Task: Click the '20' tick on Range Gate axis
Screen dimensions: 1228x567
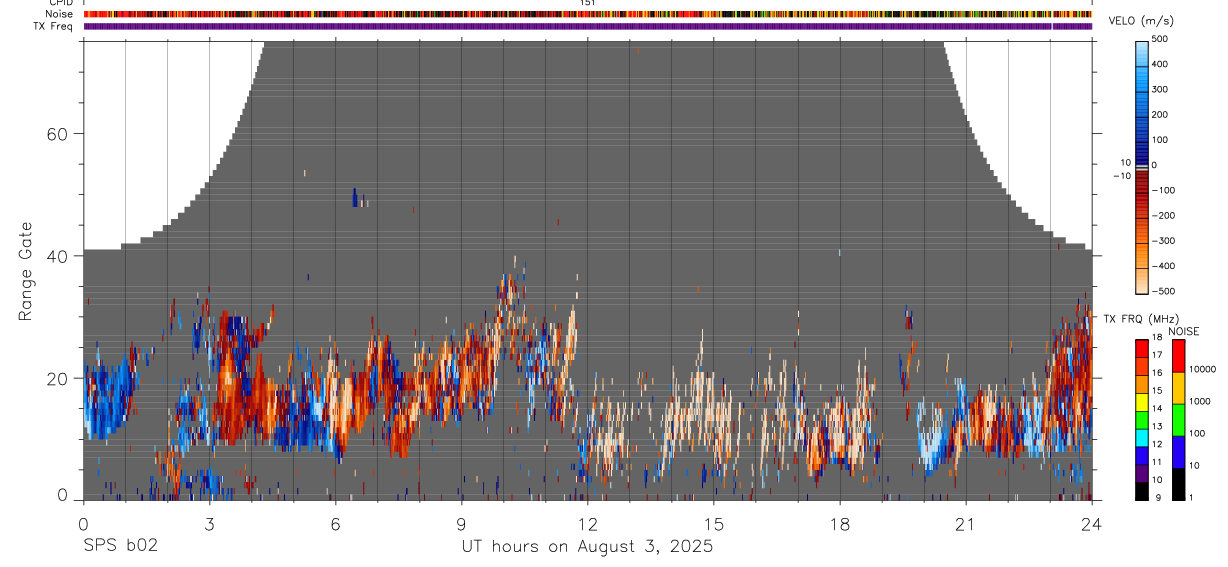Action: tap(59, 378)
